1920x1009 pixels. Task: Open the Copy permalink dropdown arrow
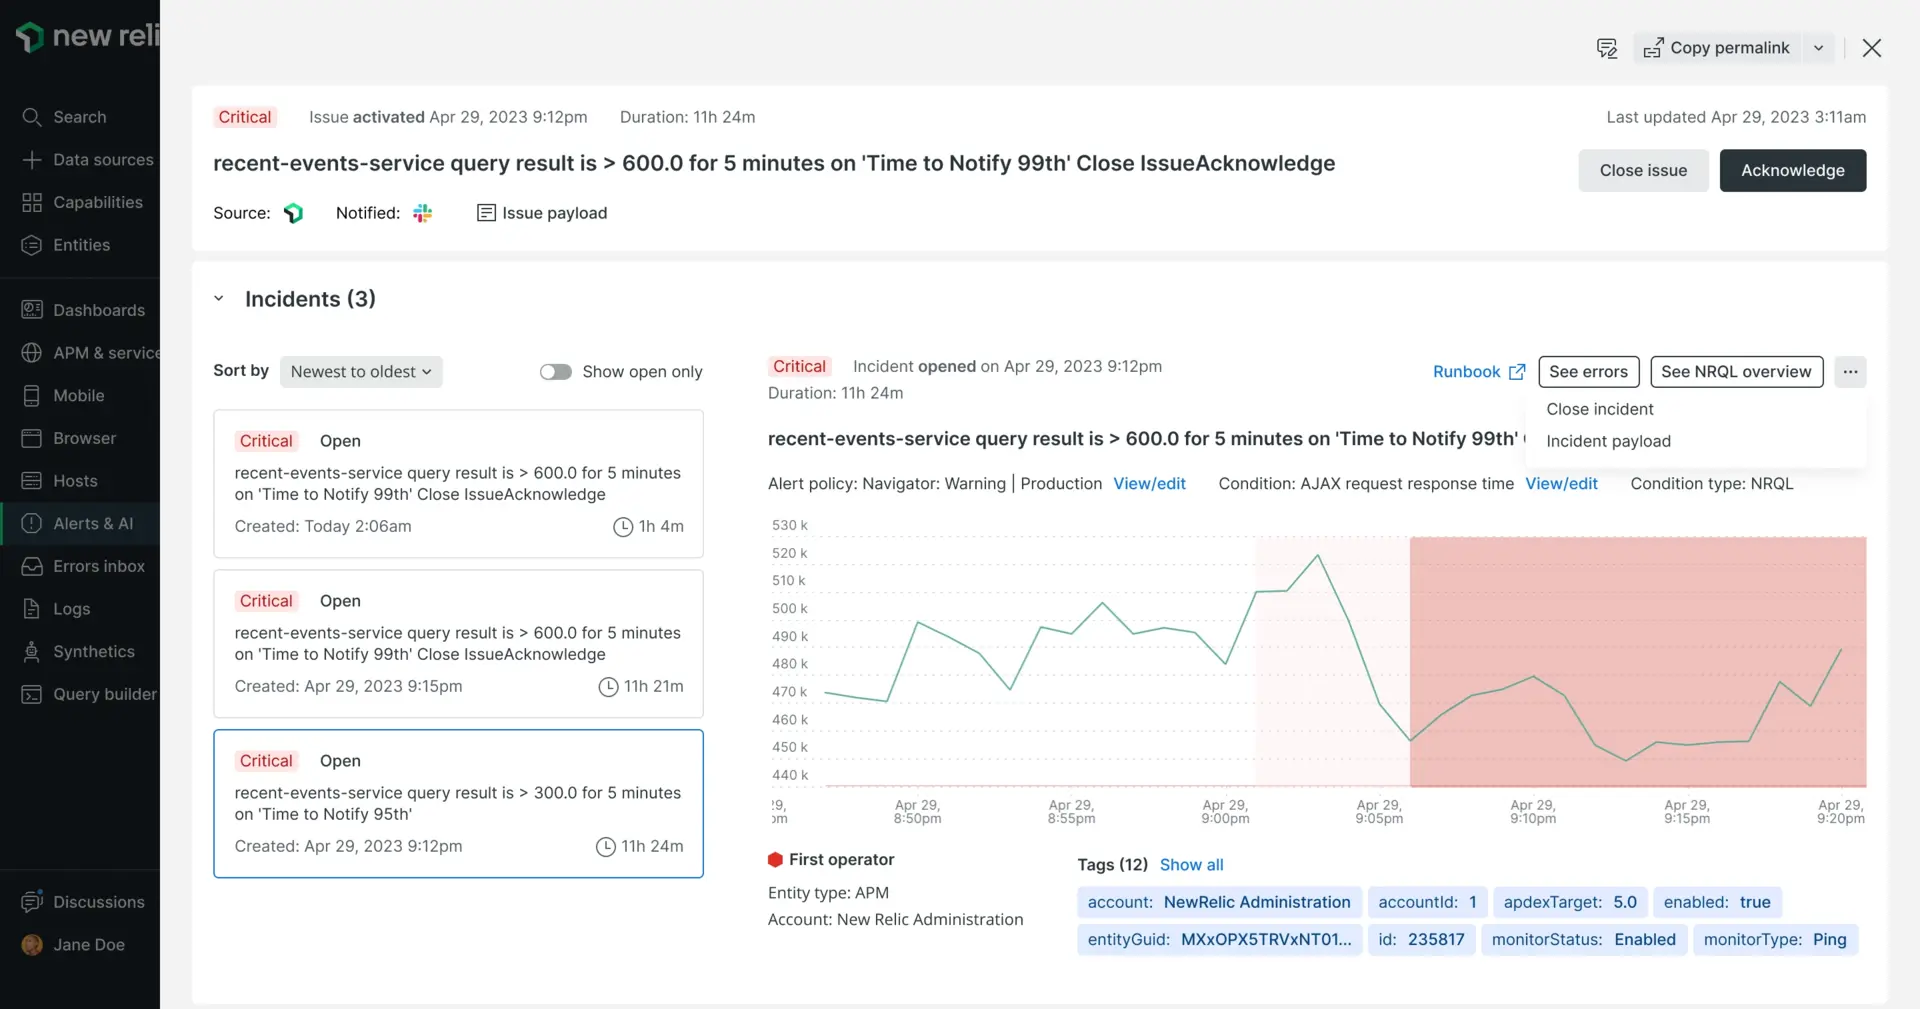1819,48
